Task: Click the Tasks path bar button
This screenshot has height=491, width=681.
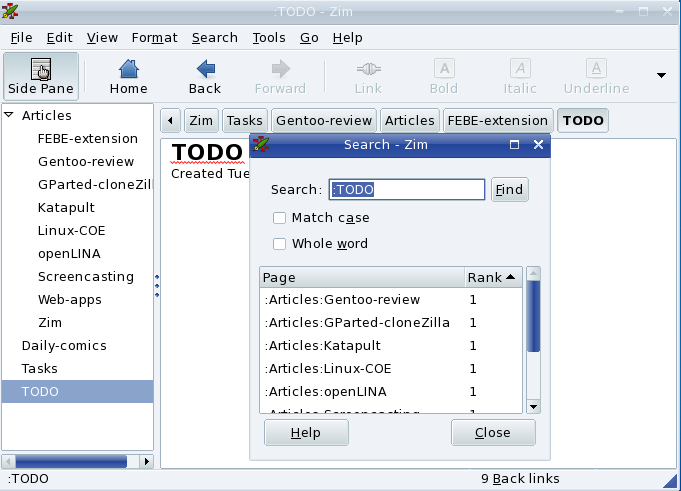Action: [x=245, y=120]
